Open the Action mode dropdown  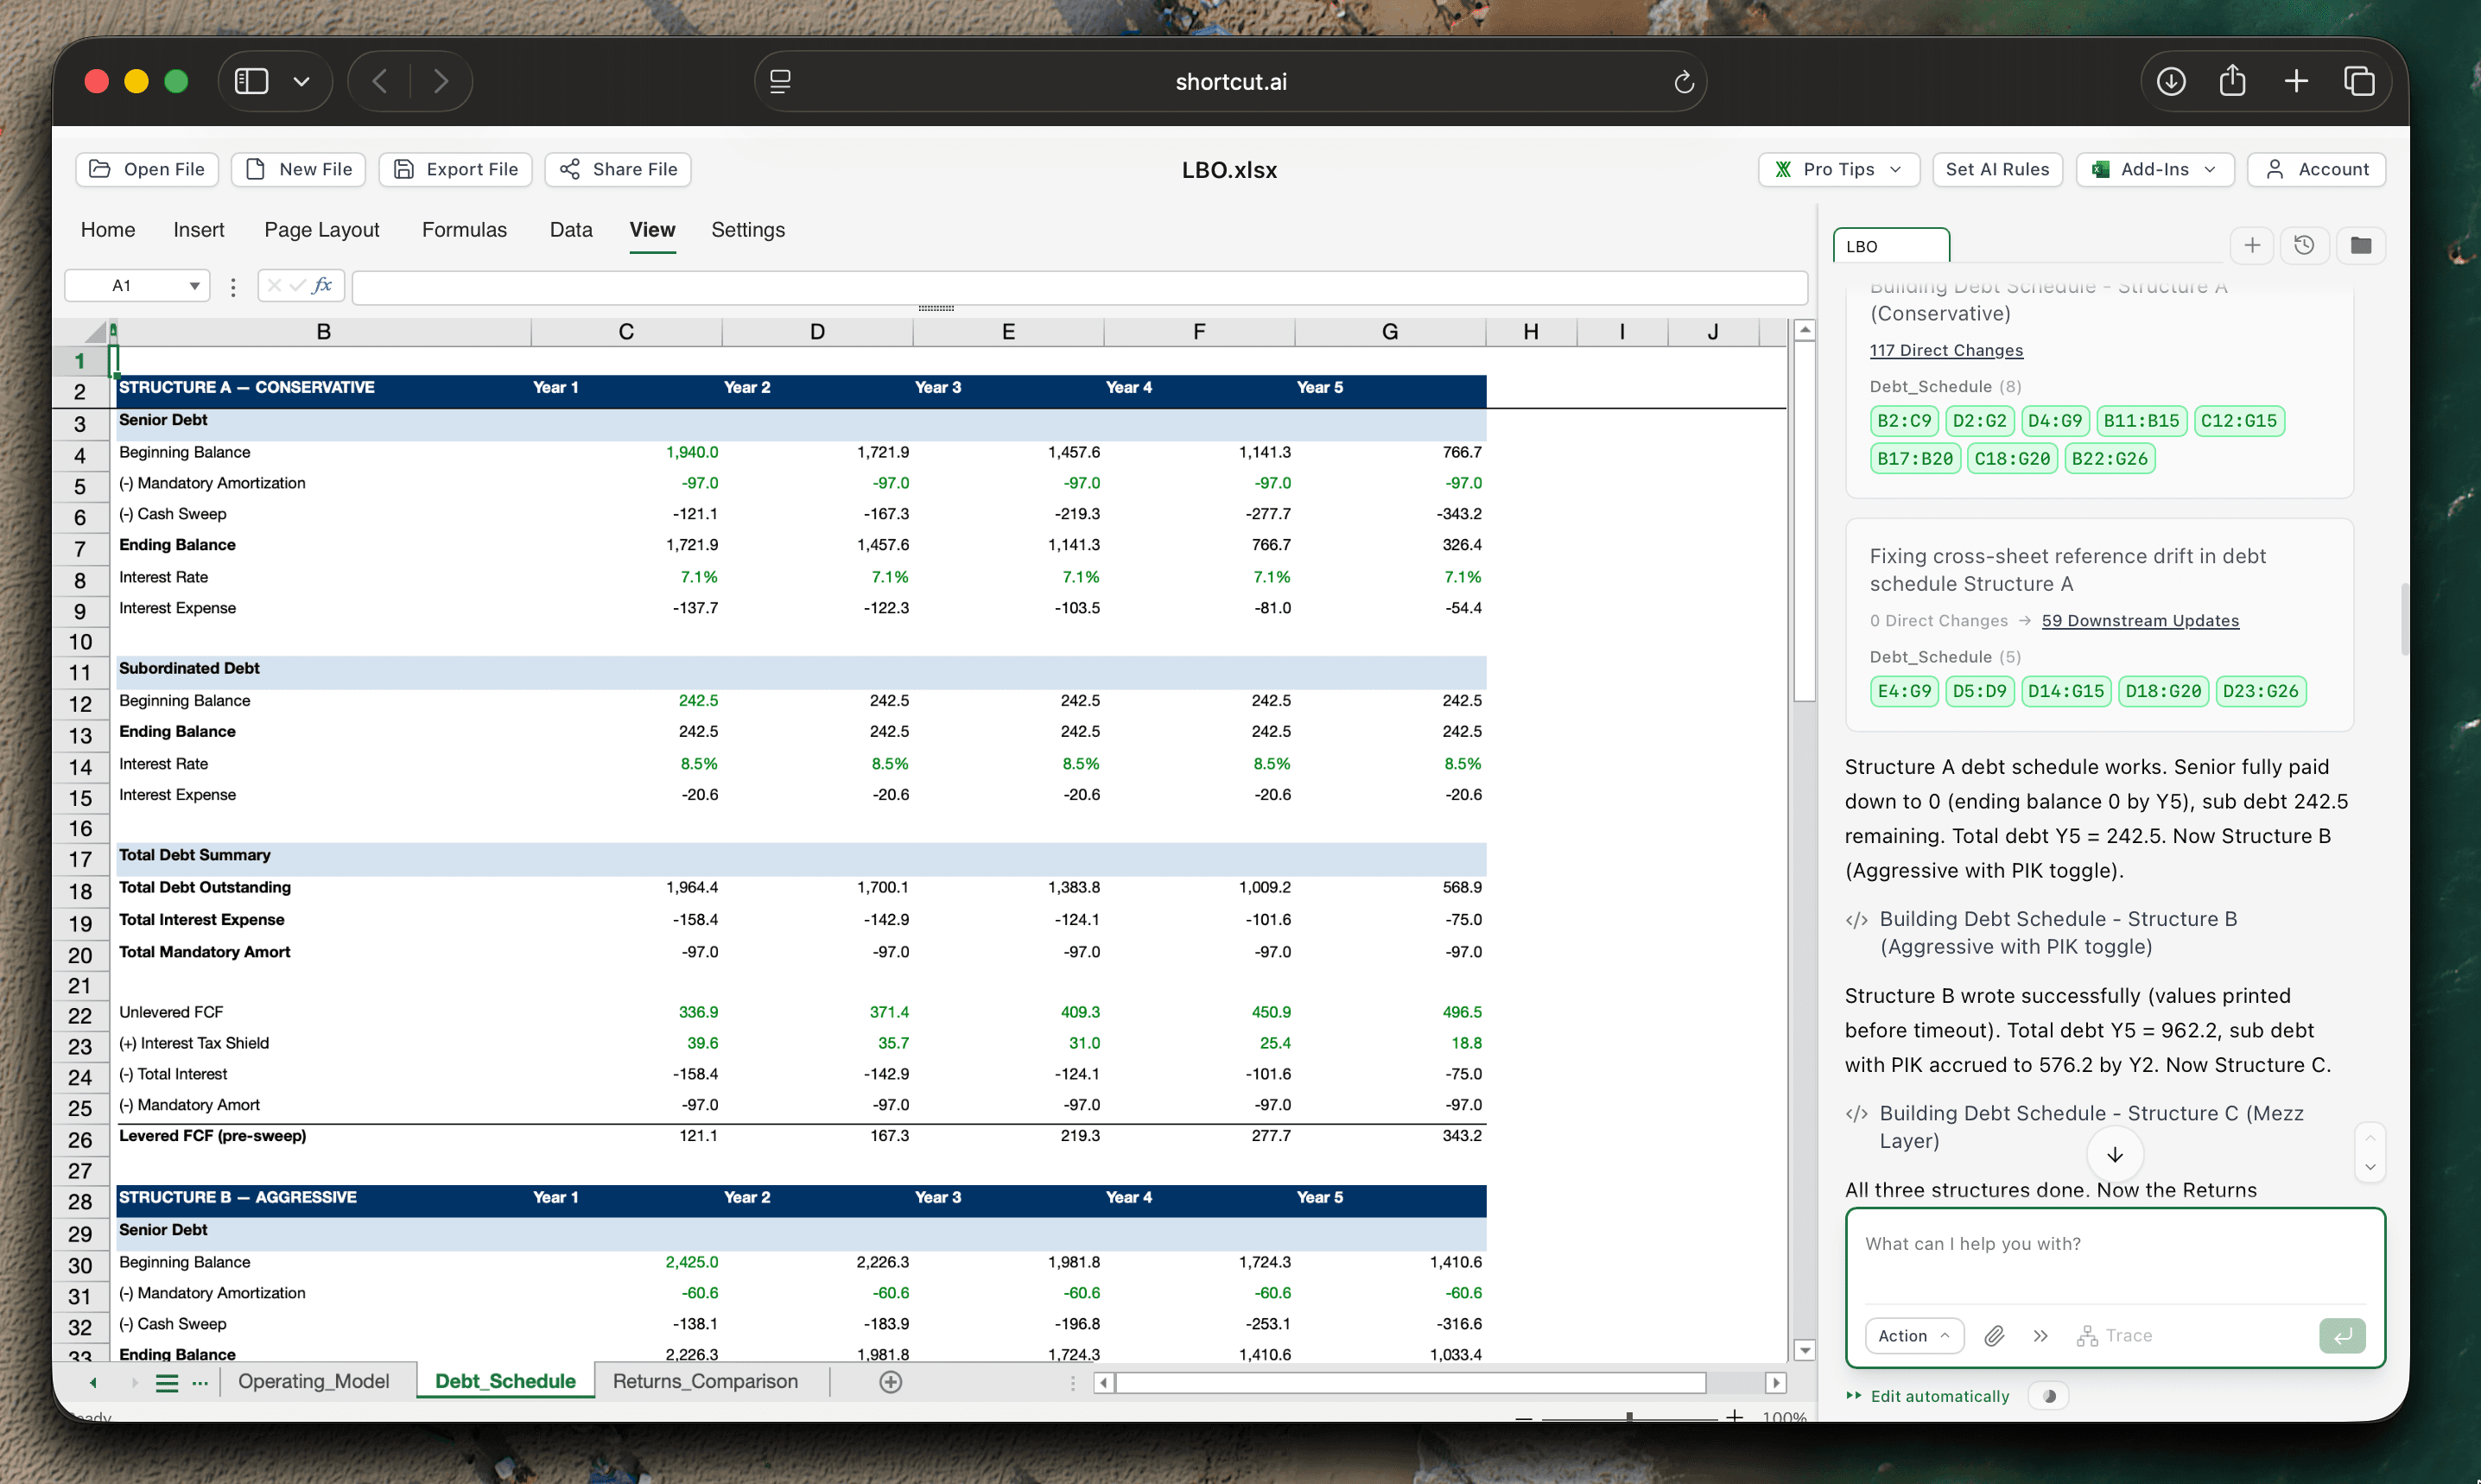pos(1913,1335)
